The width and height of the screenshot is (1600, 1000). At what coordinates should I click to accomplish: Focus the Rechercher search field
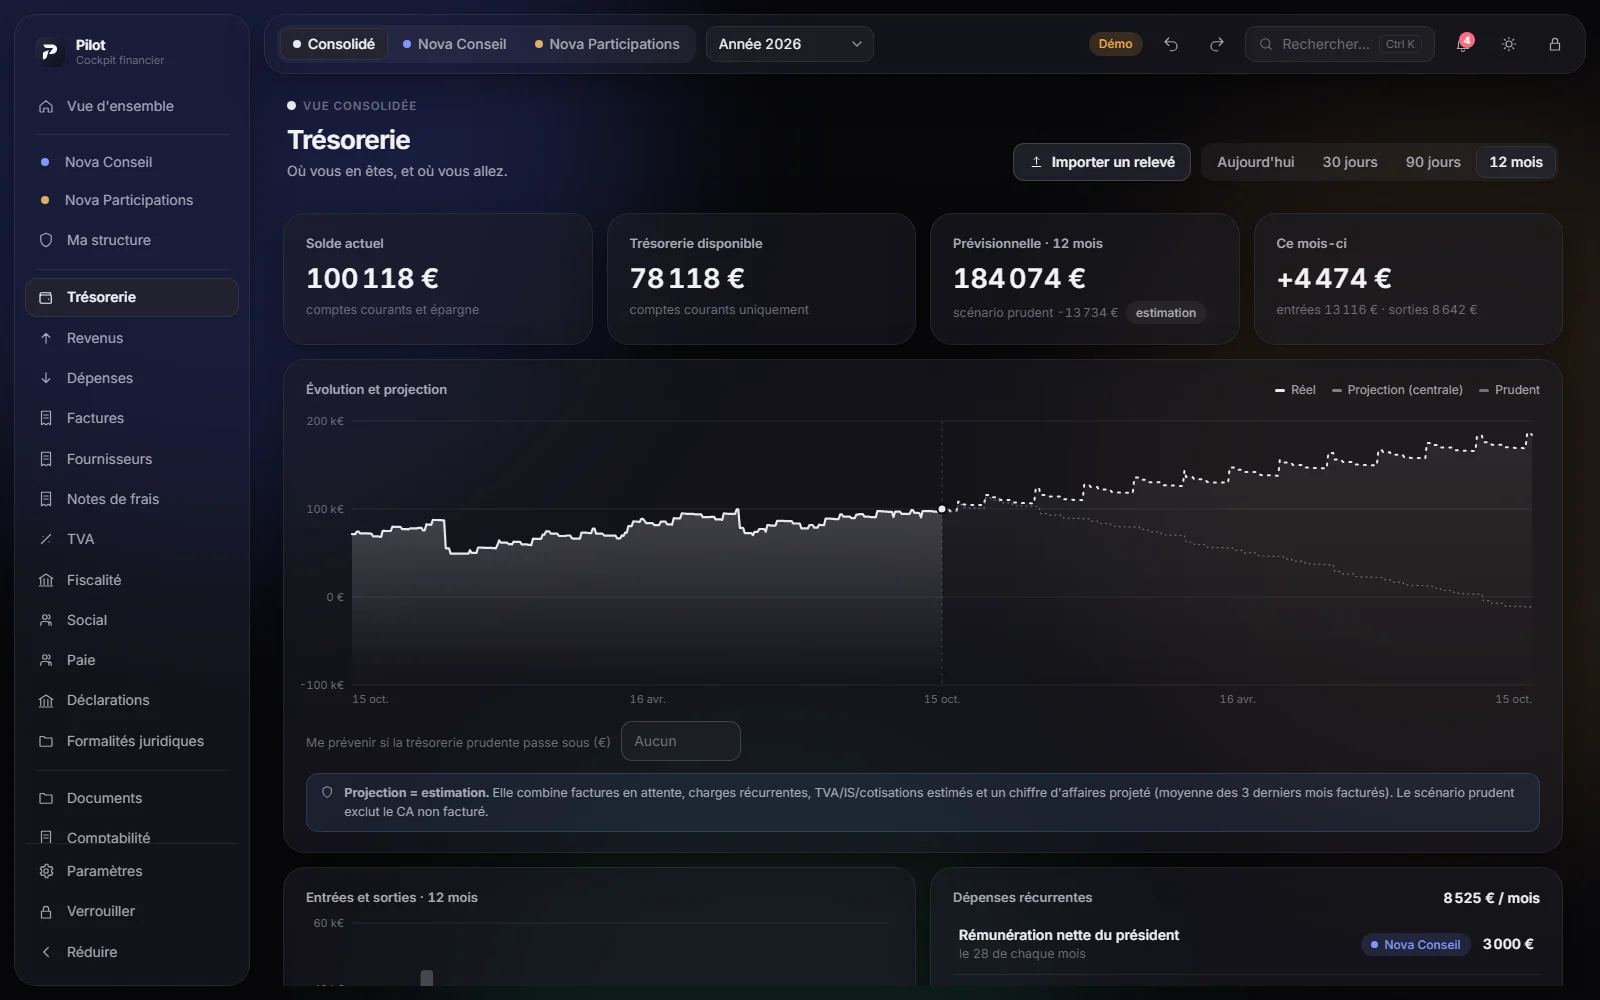coord(1339,44)
